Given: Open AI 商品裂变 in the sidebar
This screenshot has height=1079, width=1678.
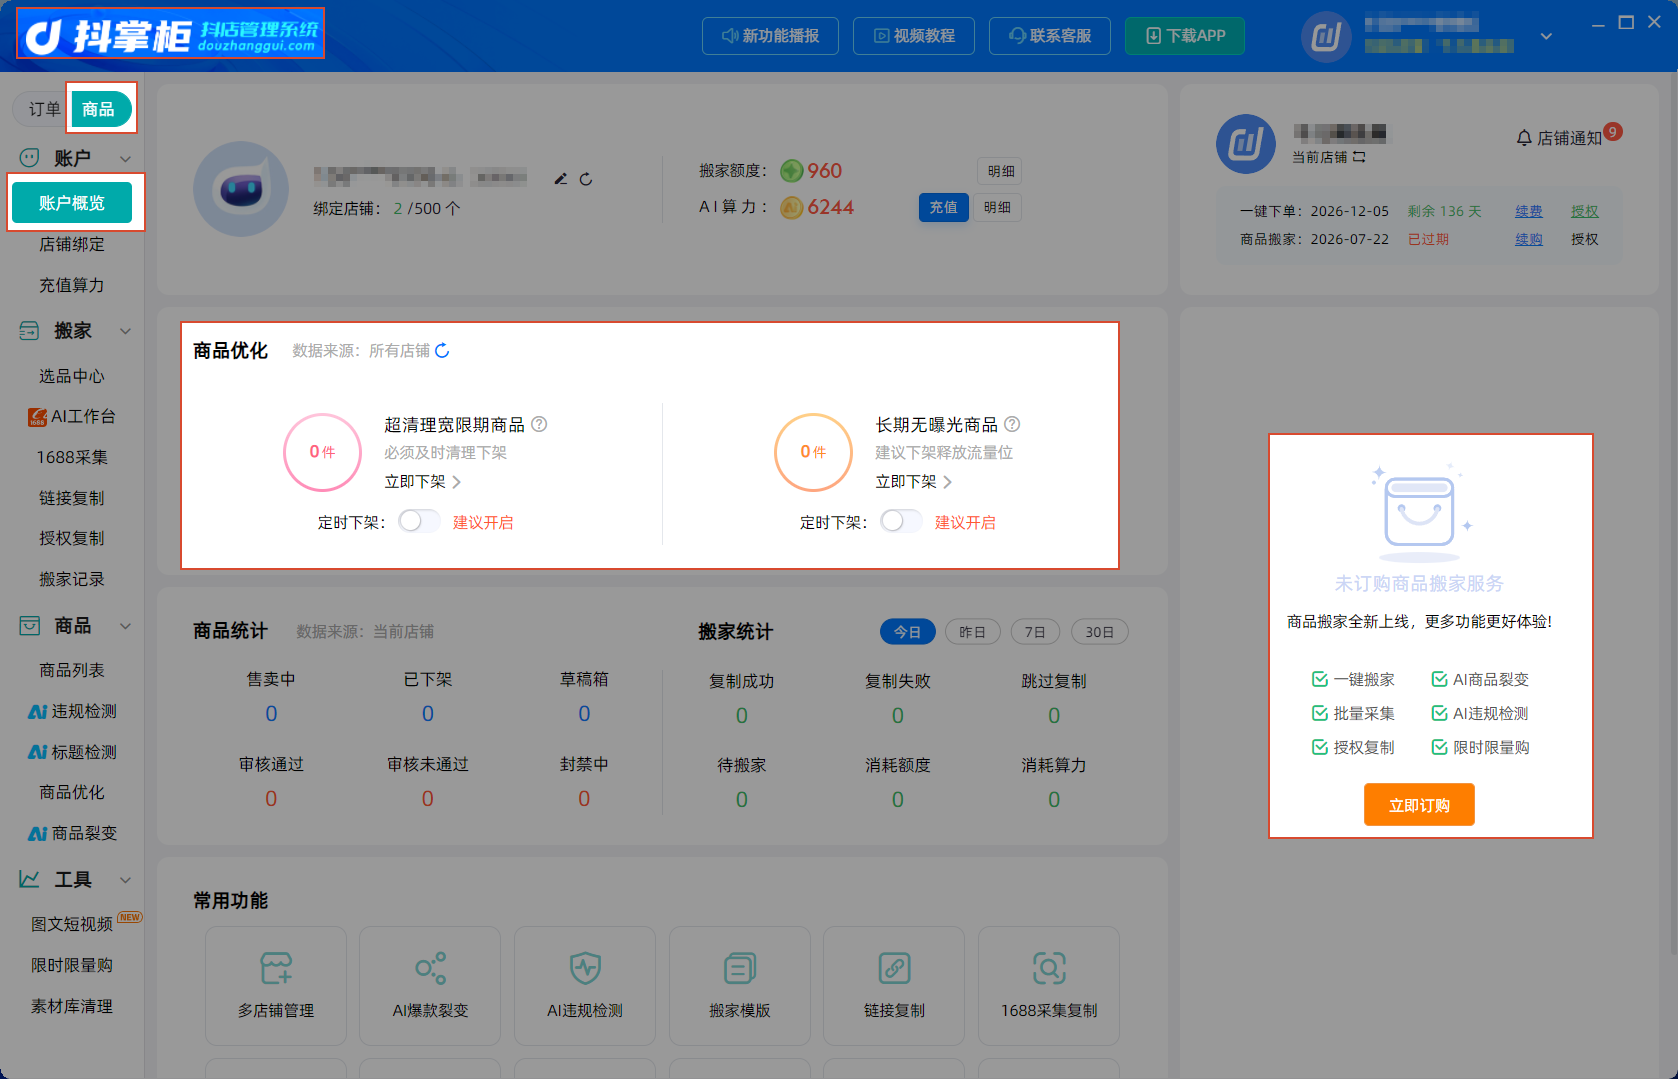Looking at the screenshot, I should point(72,833).
